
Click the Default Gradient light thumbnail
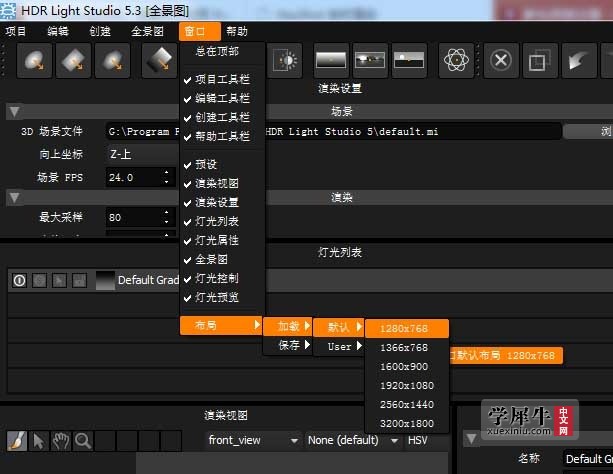(x=105, y=280)
